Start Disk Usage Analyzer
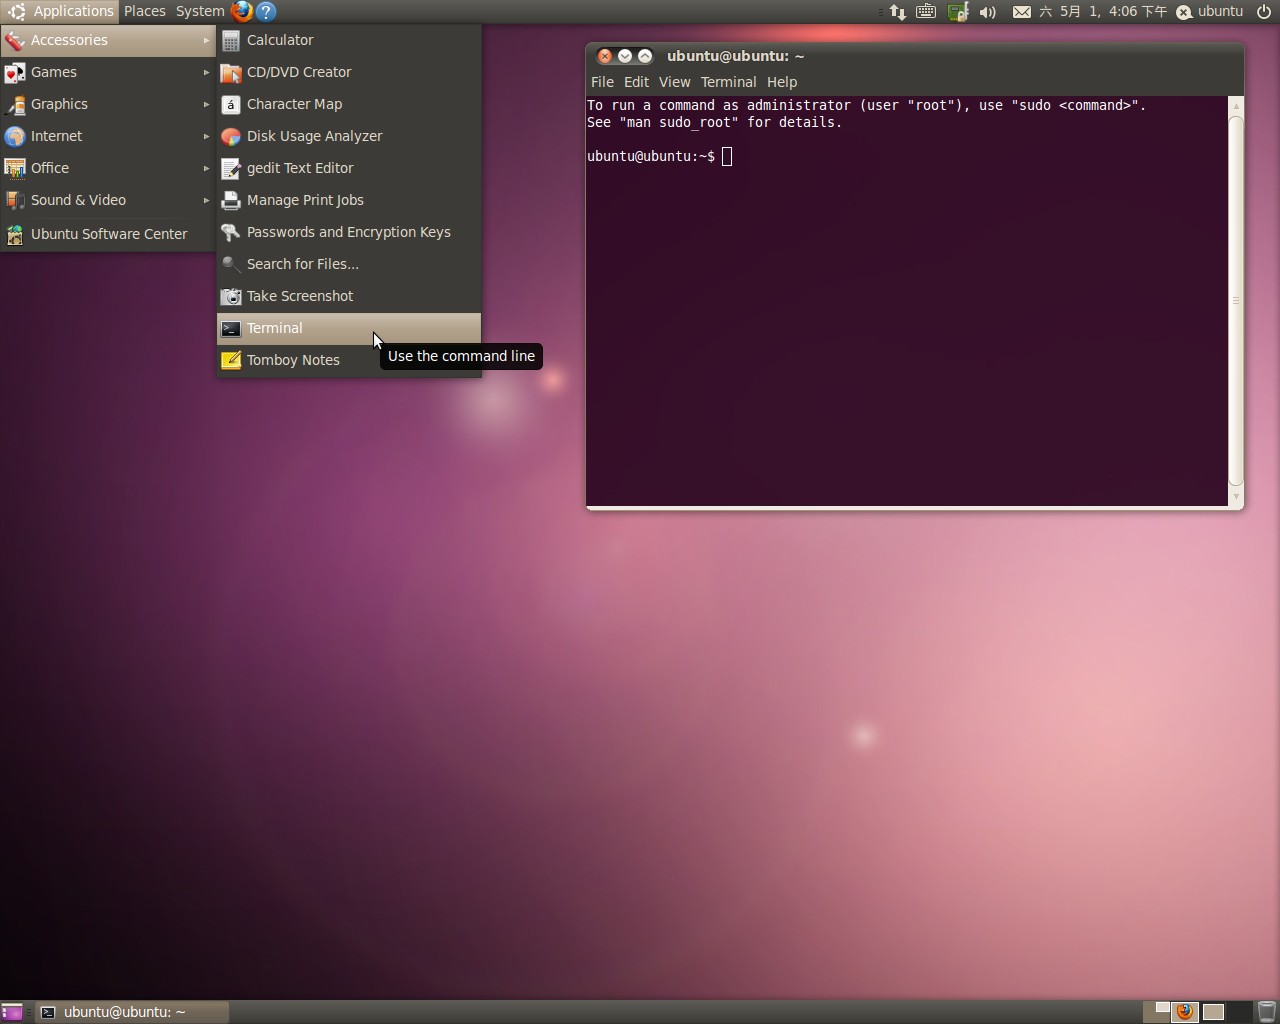 (x=348, y=136)
